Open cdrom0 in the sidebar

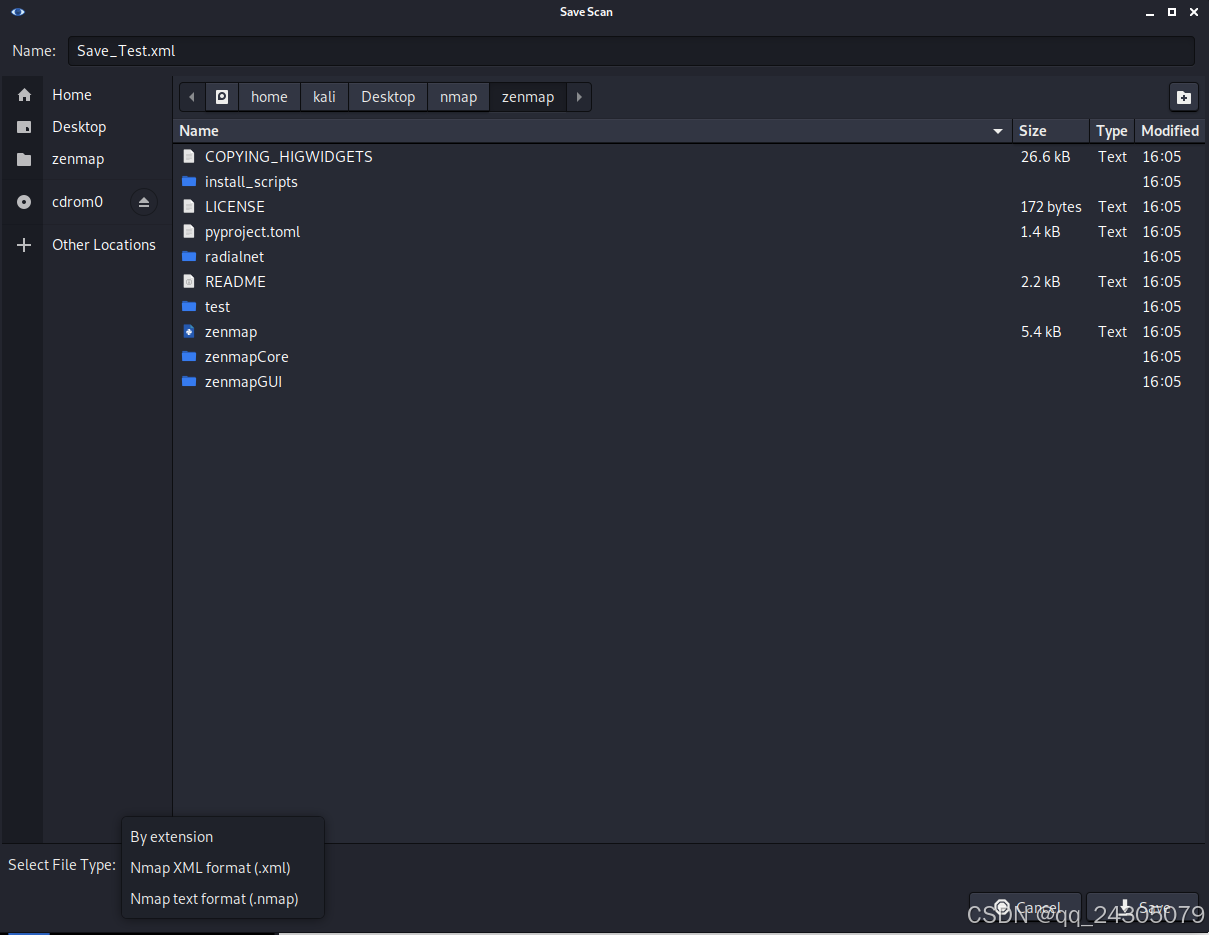[77, 202]
